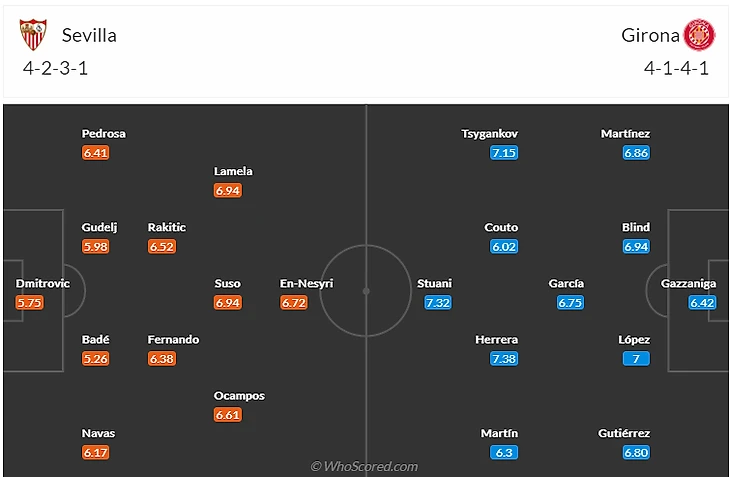Click Ocampos player name

(239, 396)
